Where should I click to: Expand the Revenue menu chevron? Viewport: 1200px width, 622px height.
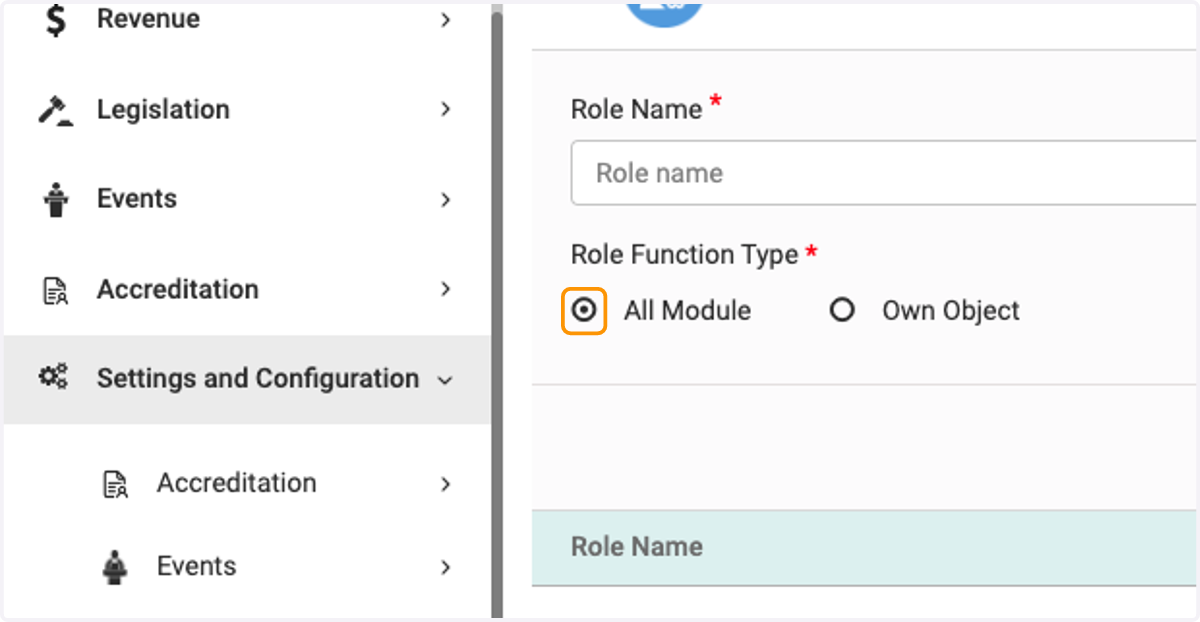(446, 20)
